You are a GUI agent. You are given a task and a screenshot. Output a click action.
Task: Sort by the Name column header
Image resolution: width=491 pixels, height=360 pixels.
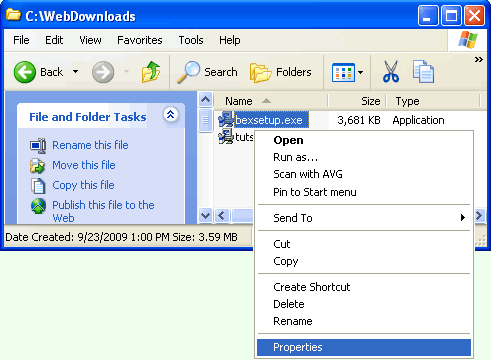click(271, 101)
